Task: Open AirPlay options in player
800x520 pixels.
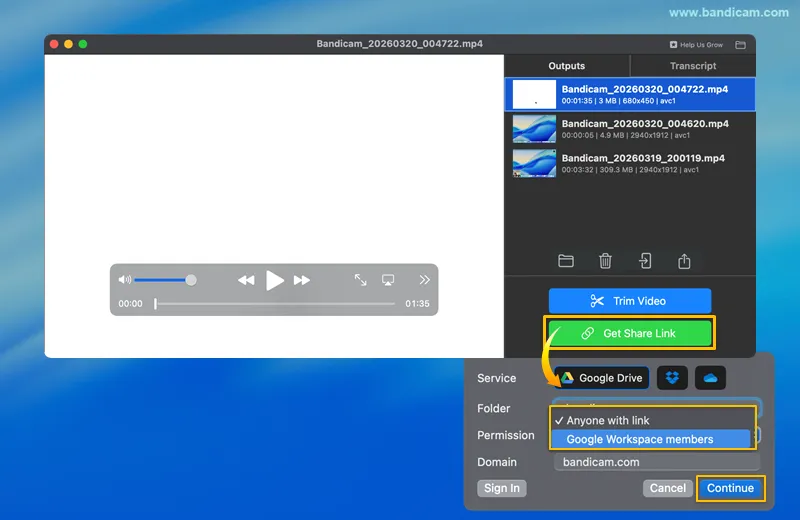Action: pos(388,280)
